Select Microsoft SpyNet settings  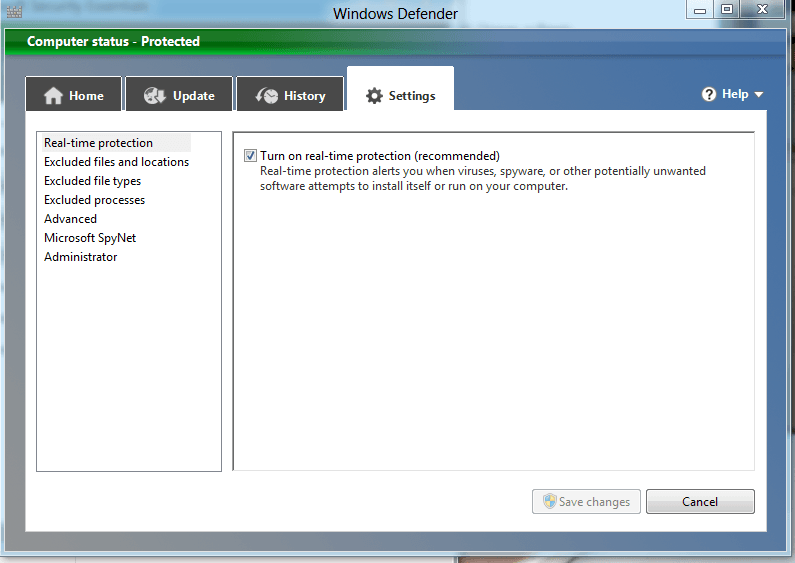90,238
